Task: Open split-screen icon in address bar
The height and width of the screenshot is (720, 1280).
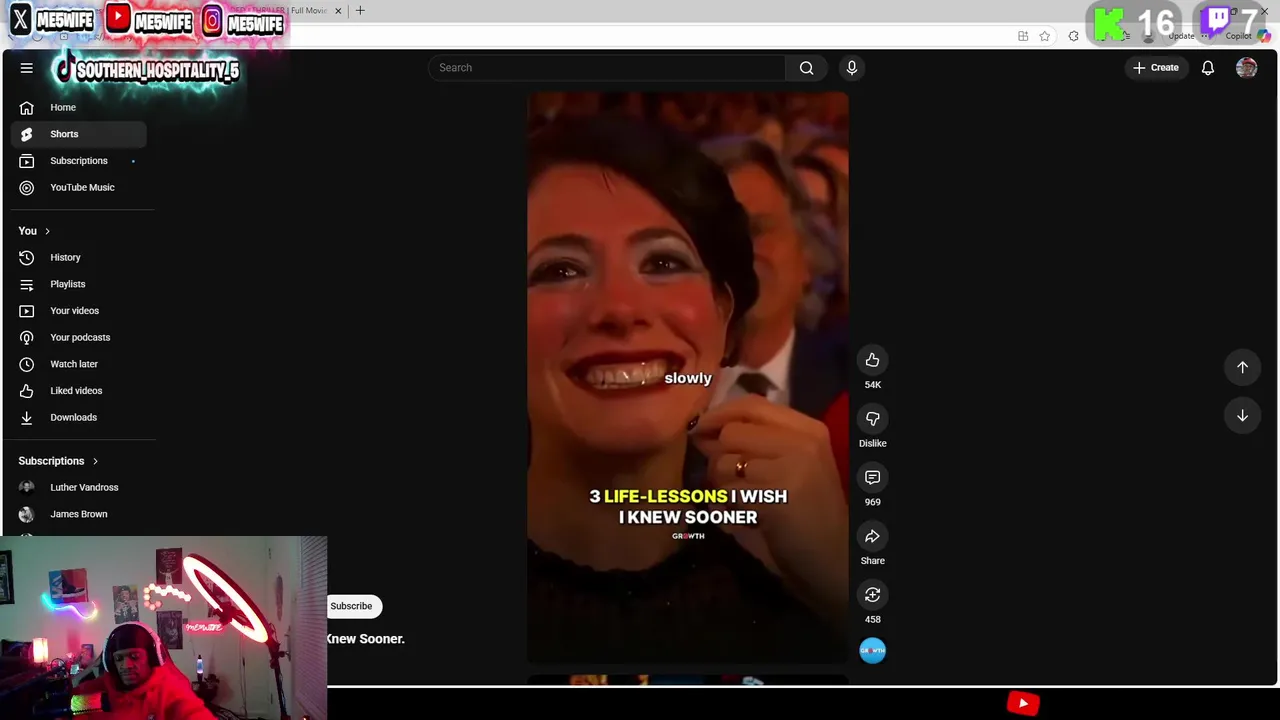Action: 1023,36
